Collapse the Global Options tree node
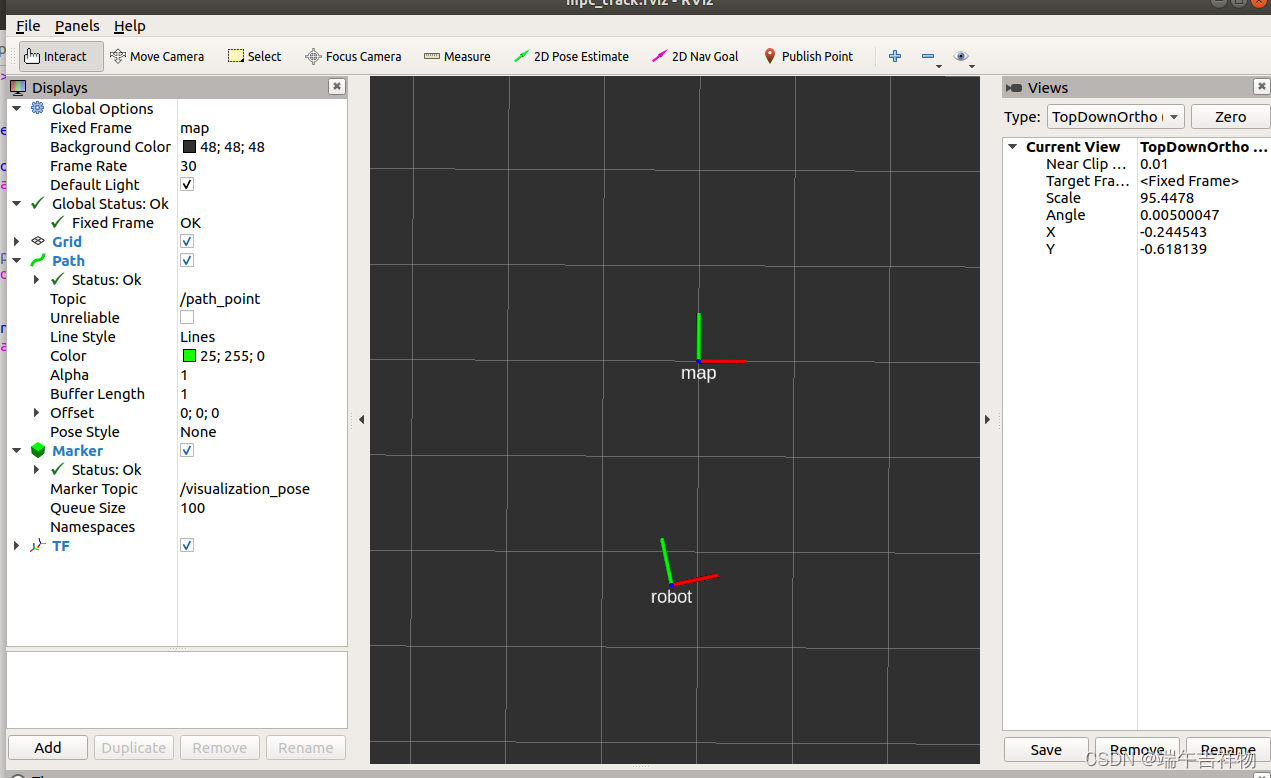This screenshot has height=778, width=1271. 17,108
